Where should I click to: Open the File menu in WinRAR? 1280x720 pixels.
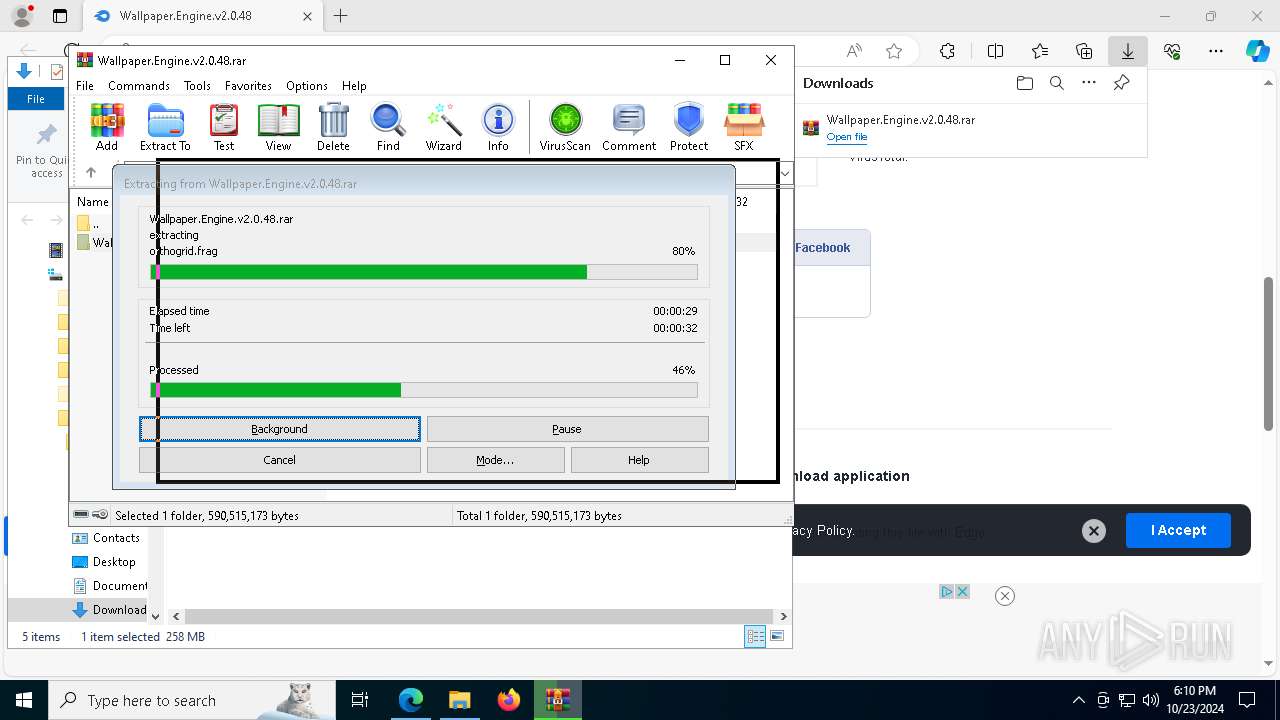click(x=85, y=86)
